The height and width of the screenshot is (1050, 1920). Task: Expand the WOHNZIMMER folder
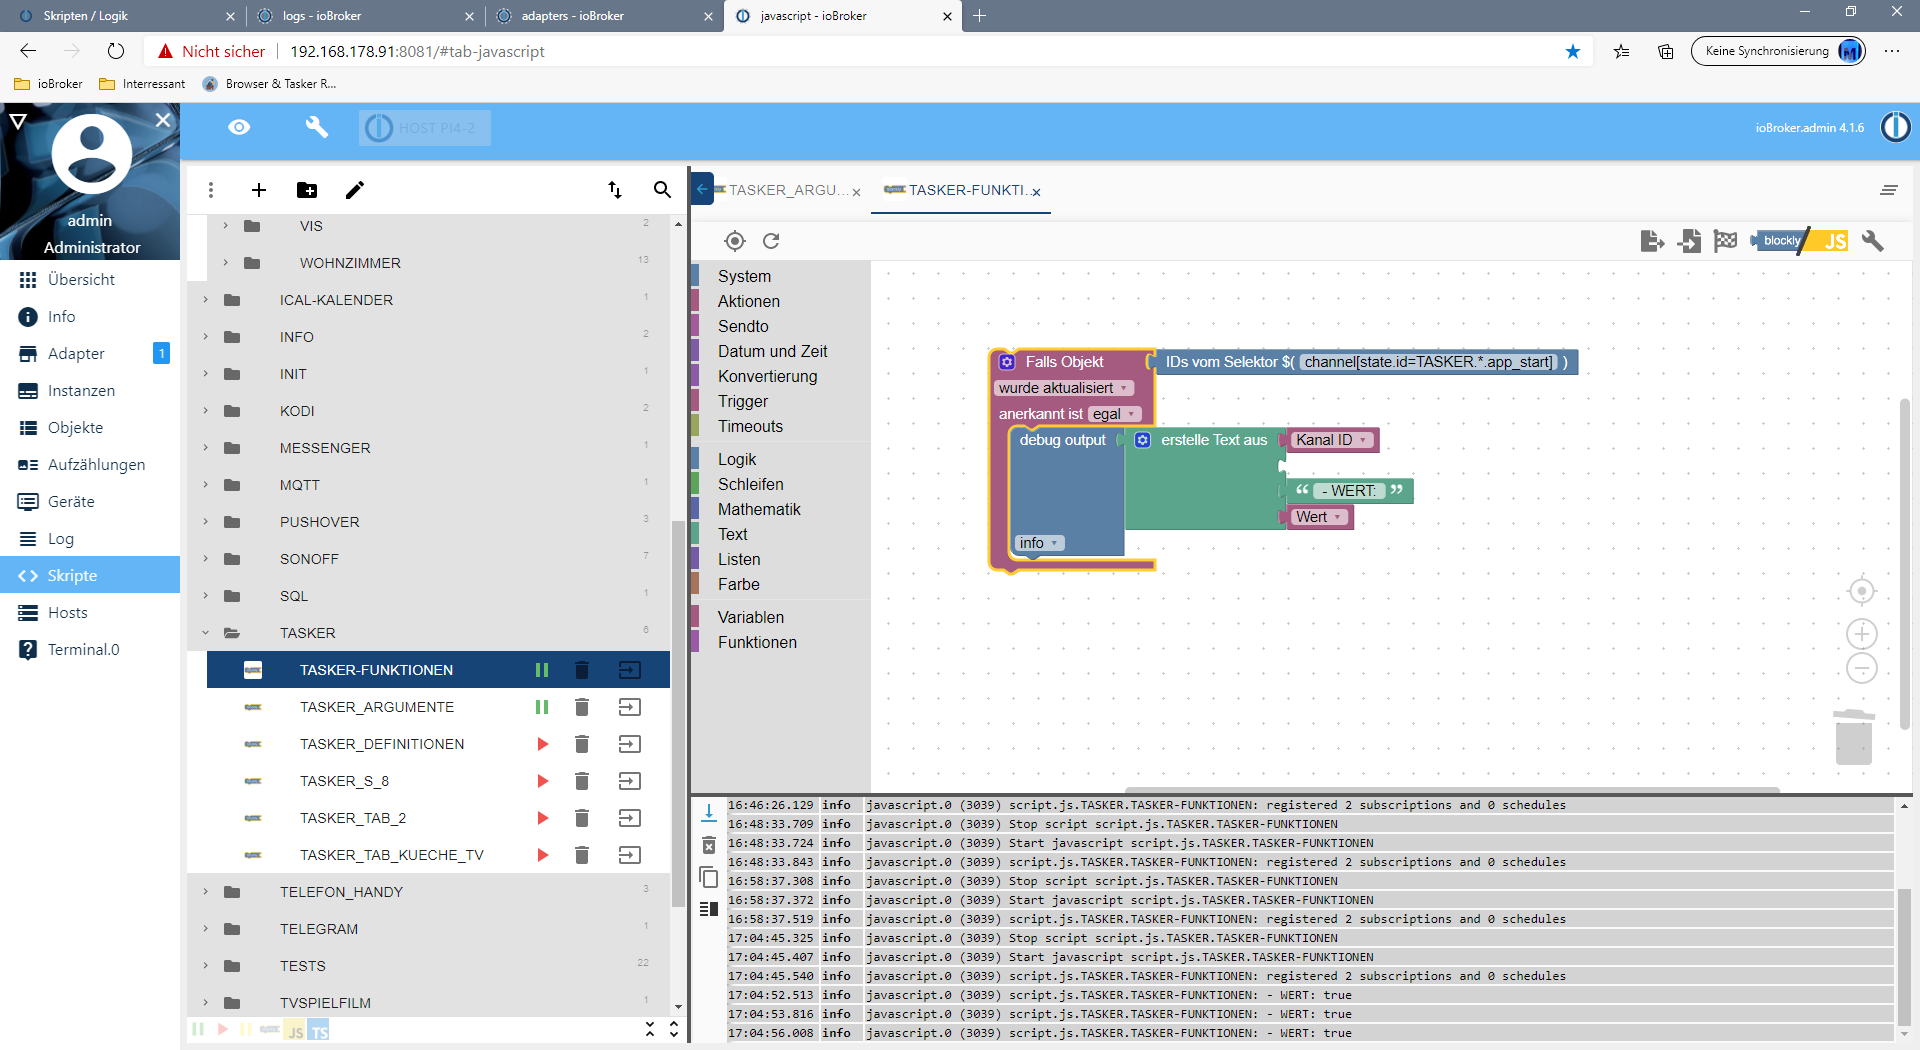pos(226,263)
